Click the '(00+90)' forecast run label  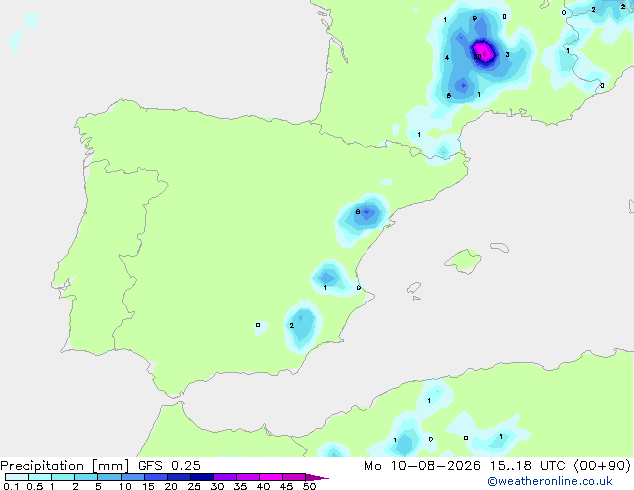point(602,466)
